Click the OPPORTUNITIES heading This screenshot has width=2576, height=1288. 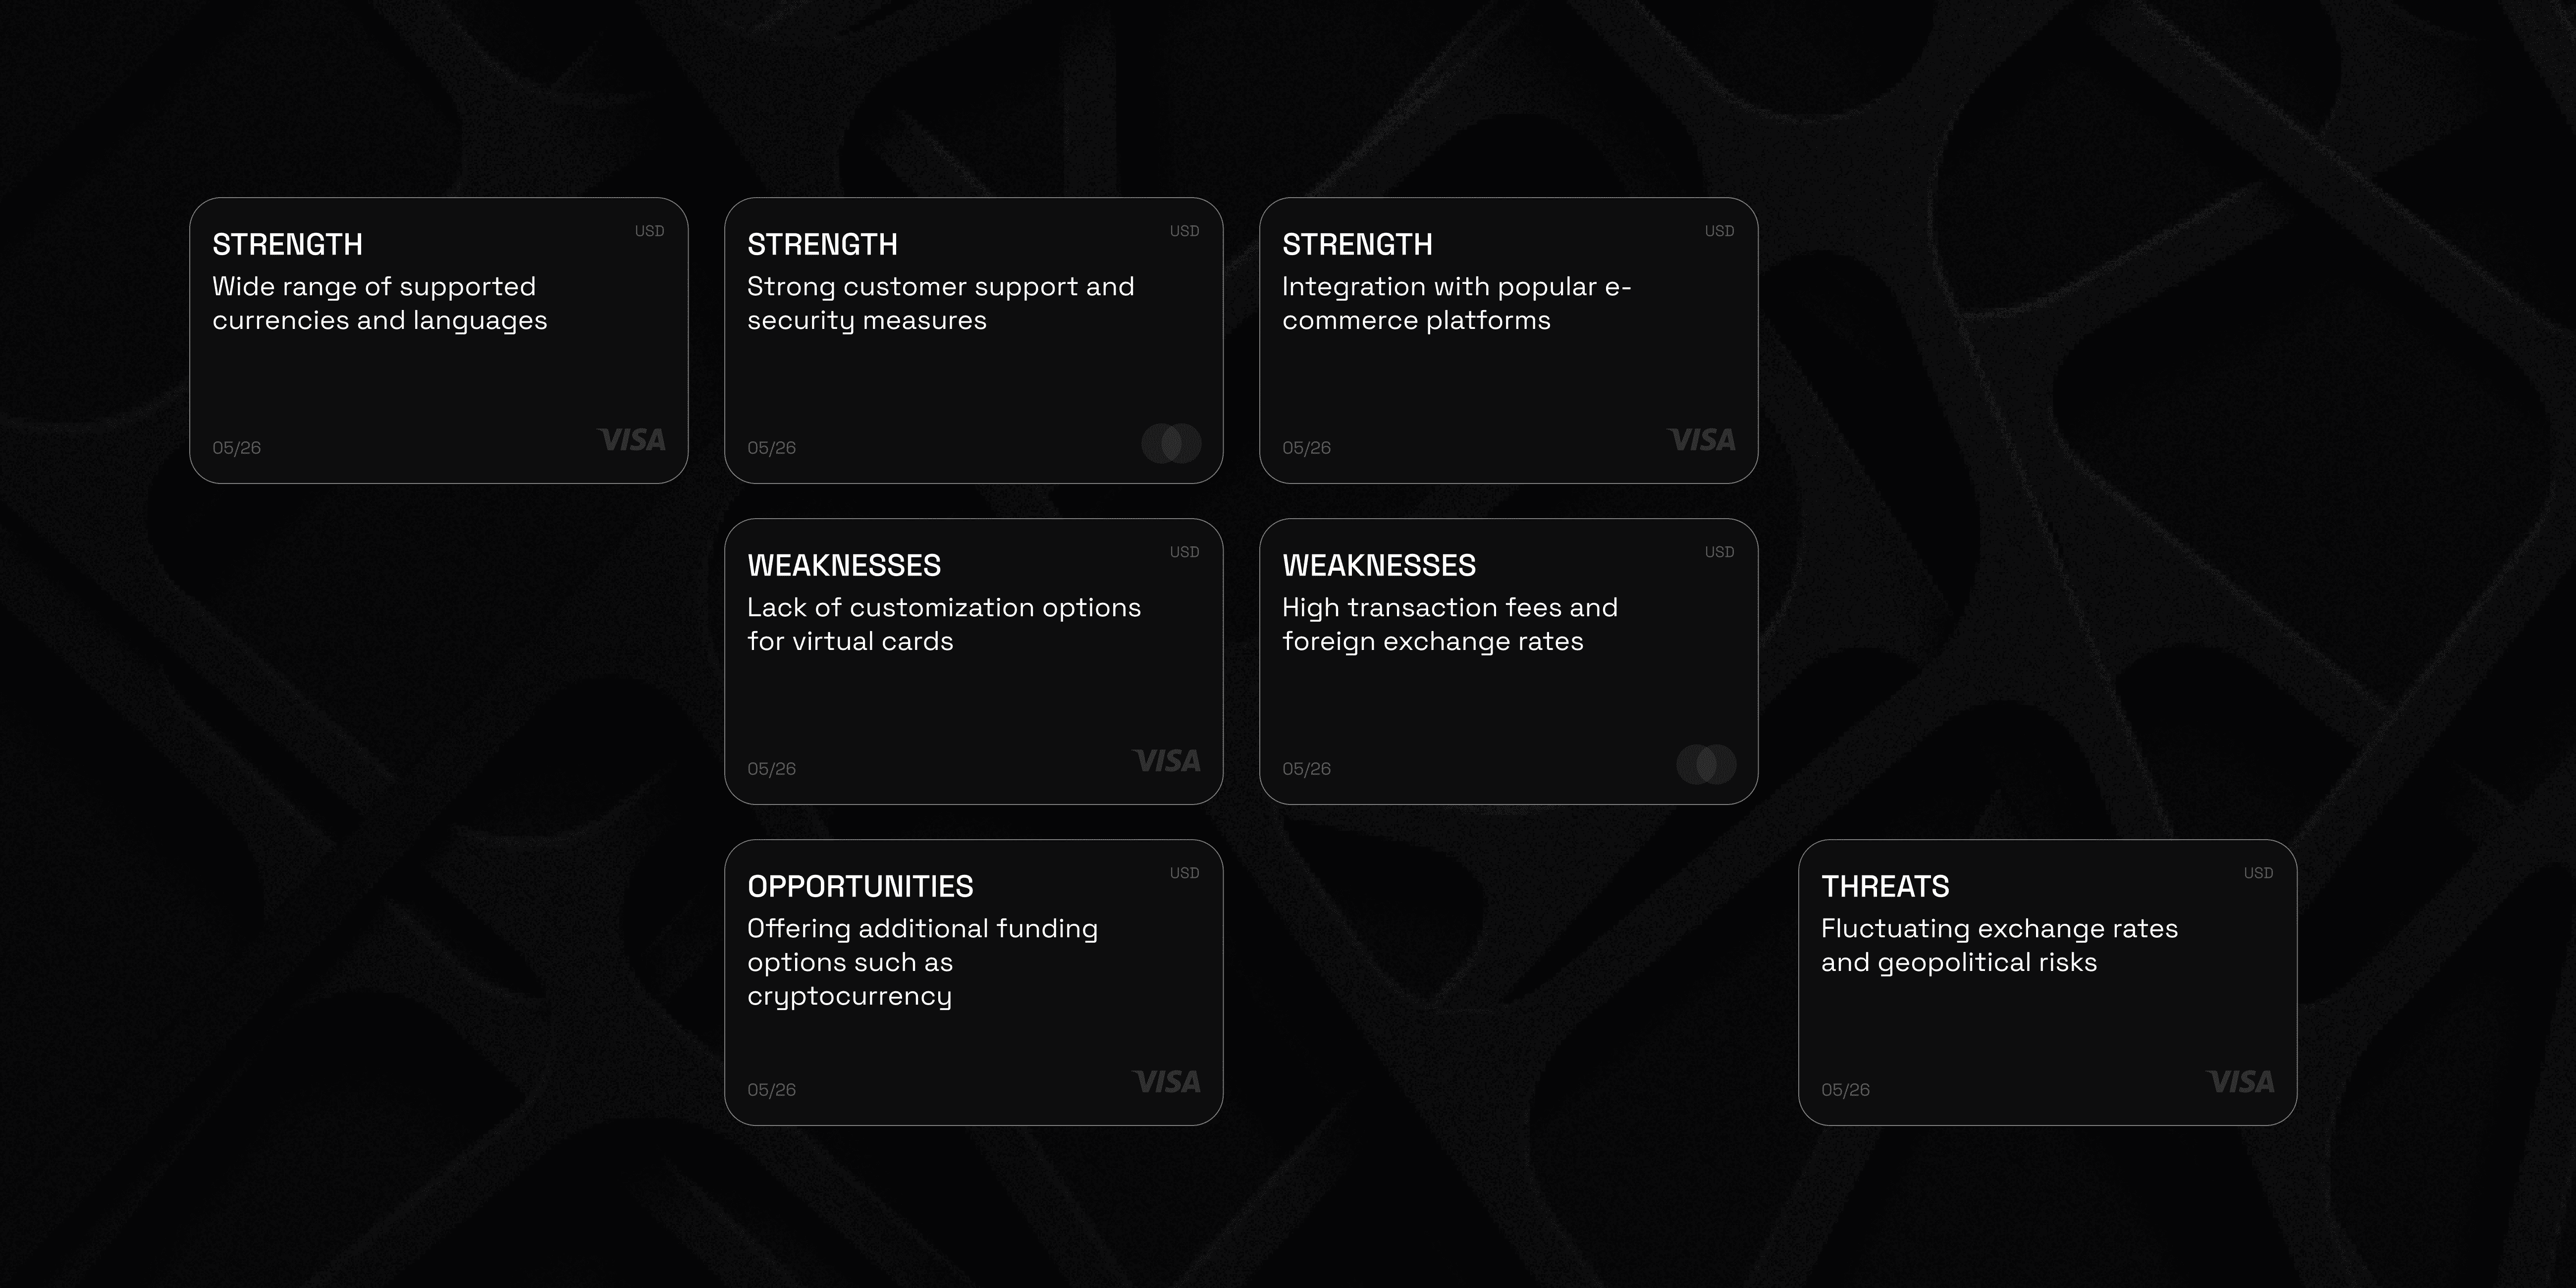[x=860, y=886]
